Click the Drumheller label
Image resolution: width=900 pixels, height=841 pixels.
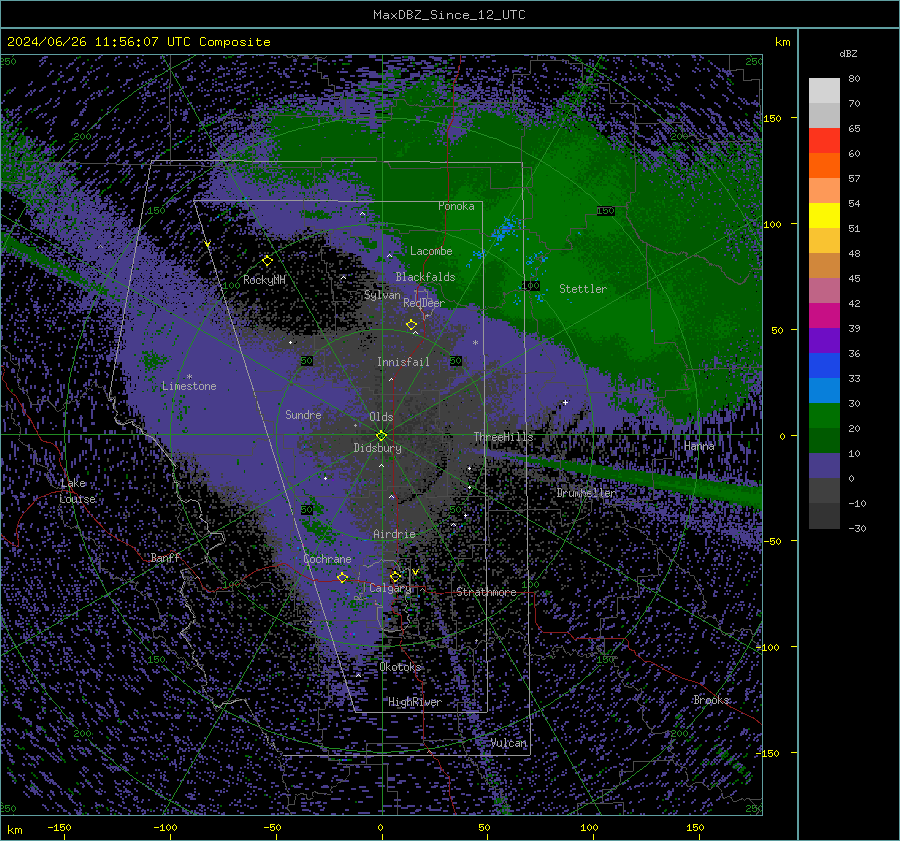point(586,493)
